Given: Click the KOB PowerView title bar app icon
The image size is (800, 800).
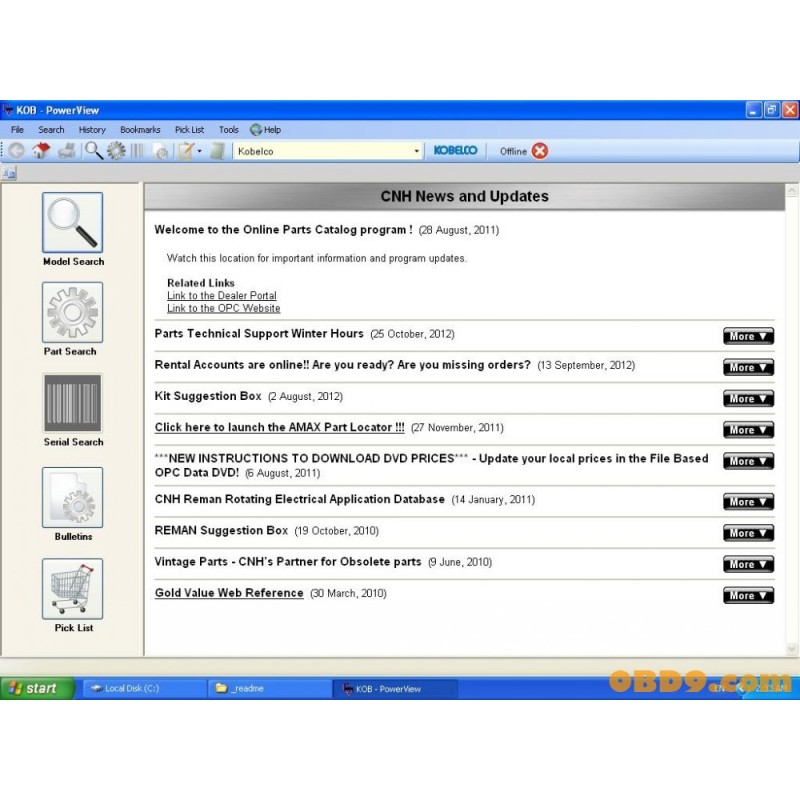Looking at the screenshot, I should [x=8, y=110].
